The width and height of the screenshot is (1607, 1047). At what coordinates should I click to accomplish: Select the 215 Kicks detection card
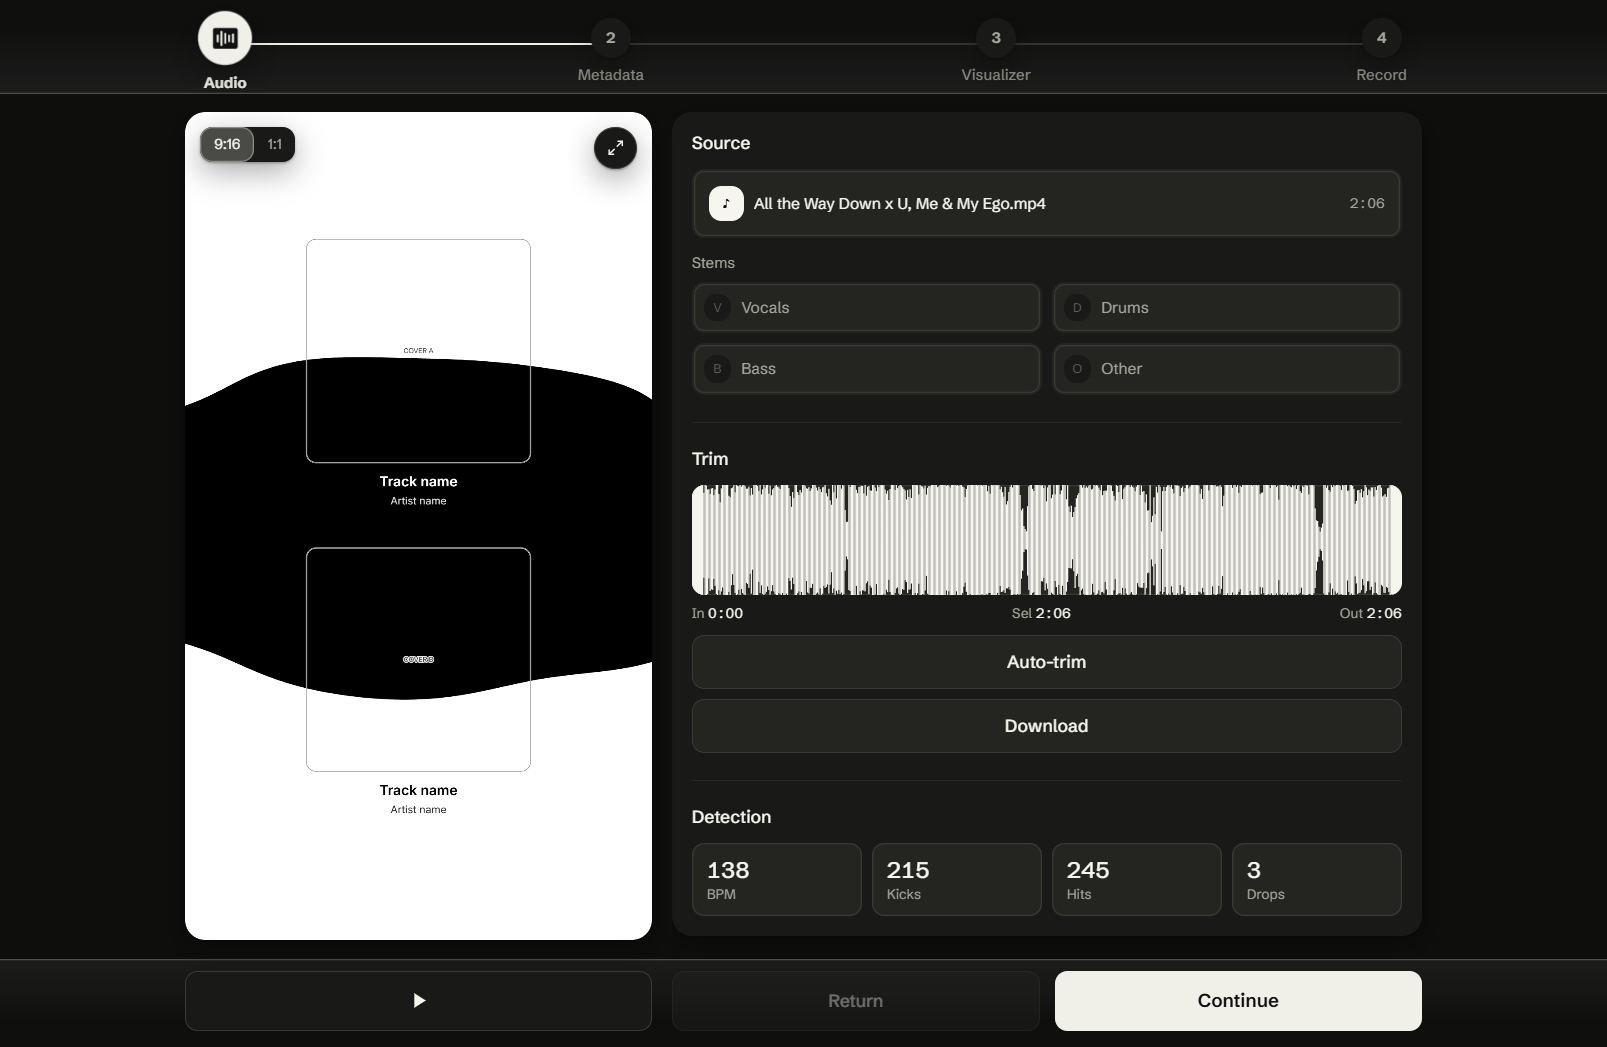tap(956, 880)
